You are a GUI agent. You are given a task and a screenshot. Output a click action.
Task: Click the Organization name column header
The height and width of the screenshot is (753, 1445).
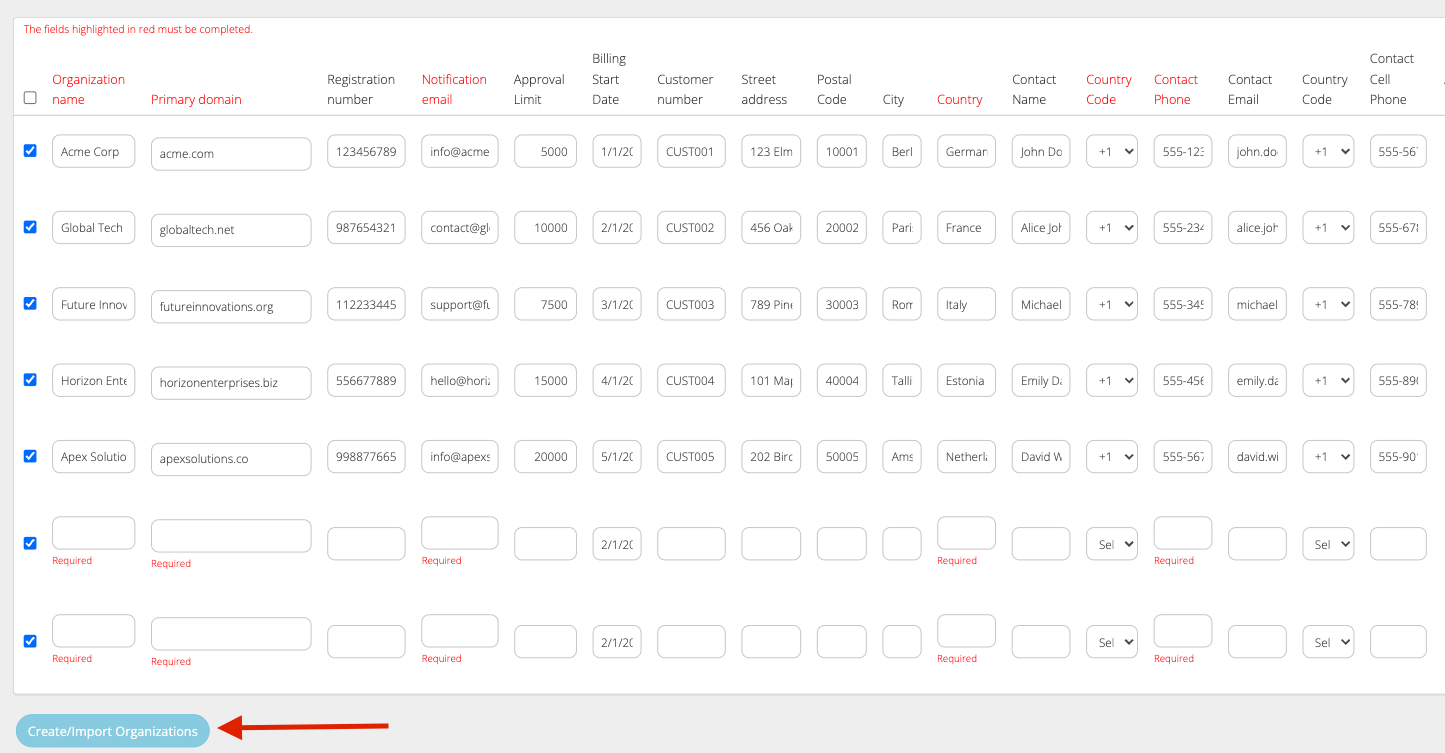[89, 89]
